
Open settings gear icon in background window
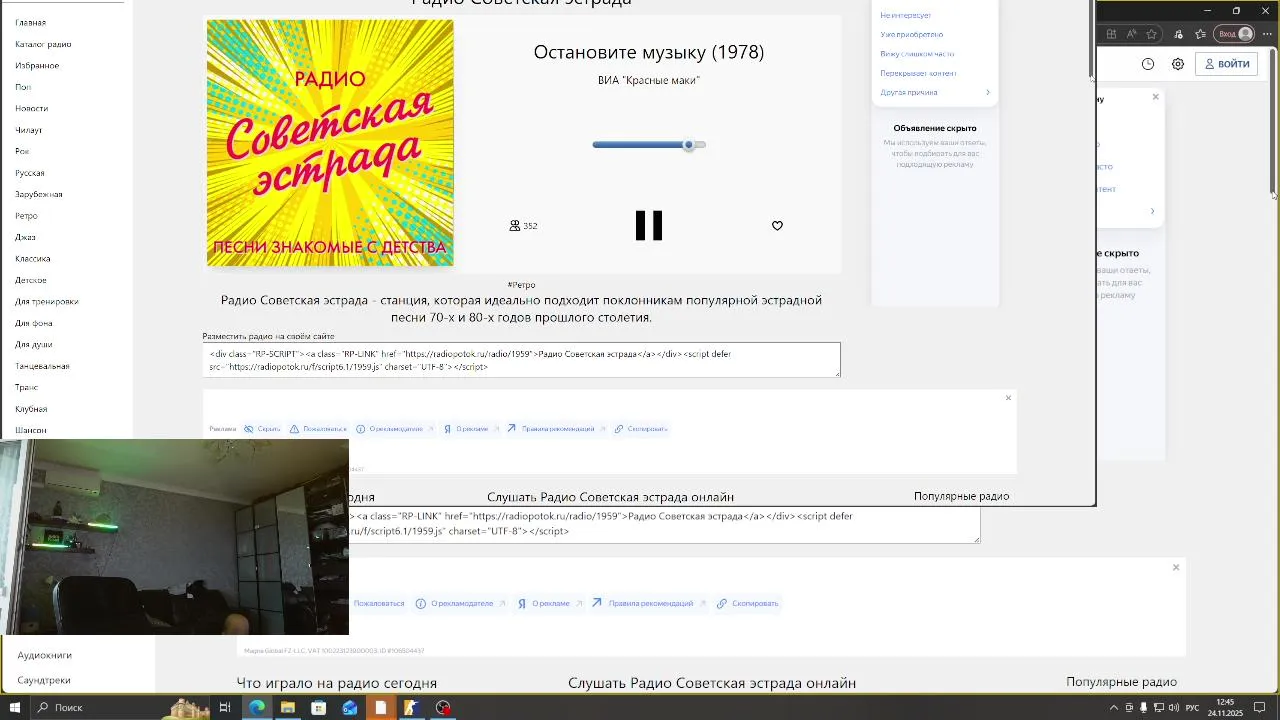point(1178,64)
